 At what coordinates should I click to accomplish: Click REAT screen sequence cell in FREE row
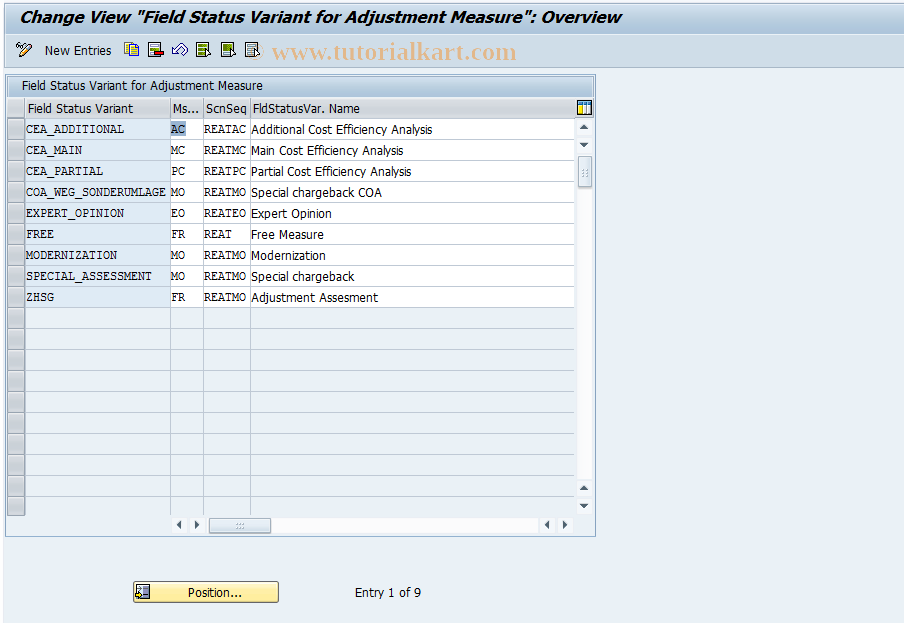click(x=227, y=235)
